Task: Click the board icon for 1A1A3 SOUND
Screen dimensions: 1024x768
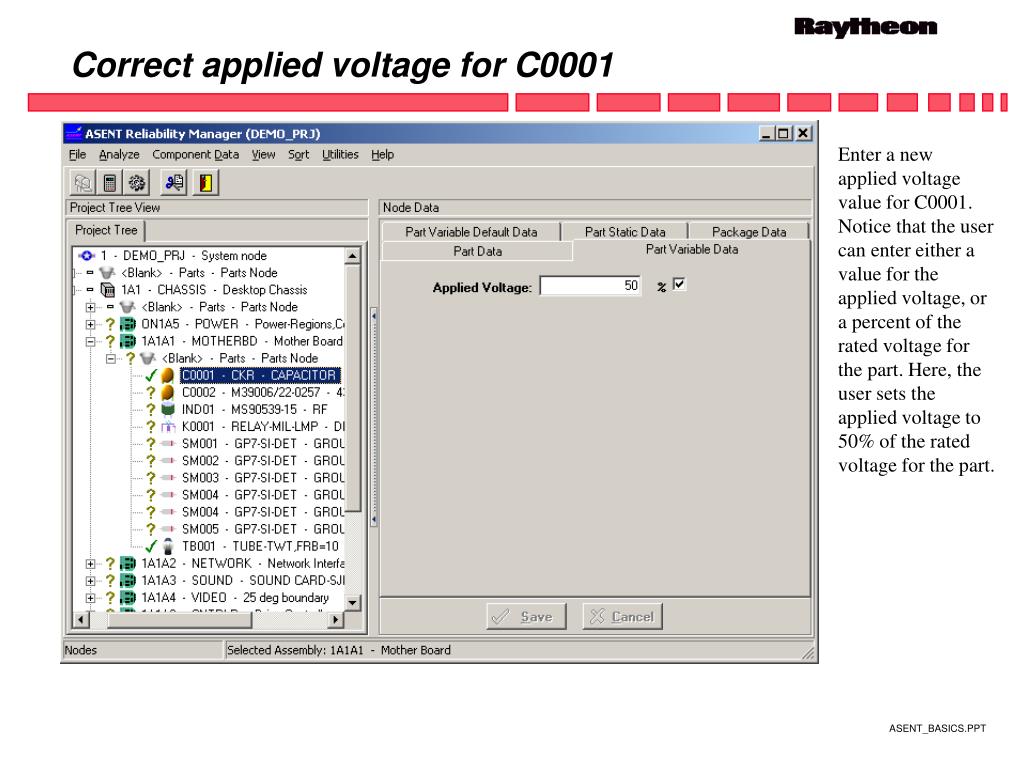Action: click(x=129, y=580)
